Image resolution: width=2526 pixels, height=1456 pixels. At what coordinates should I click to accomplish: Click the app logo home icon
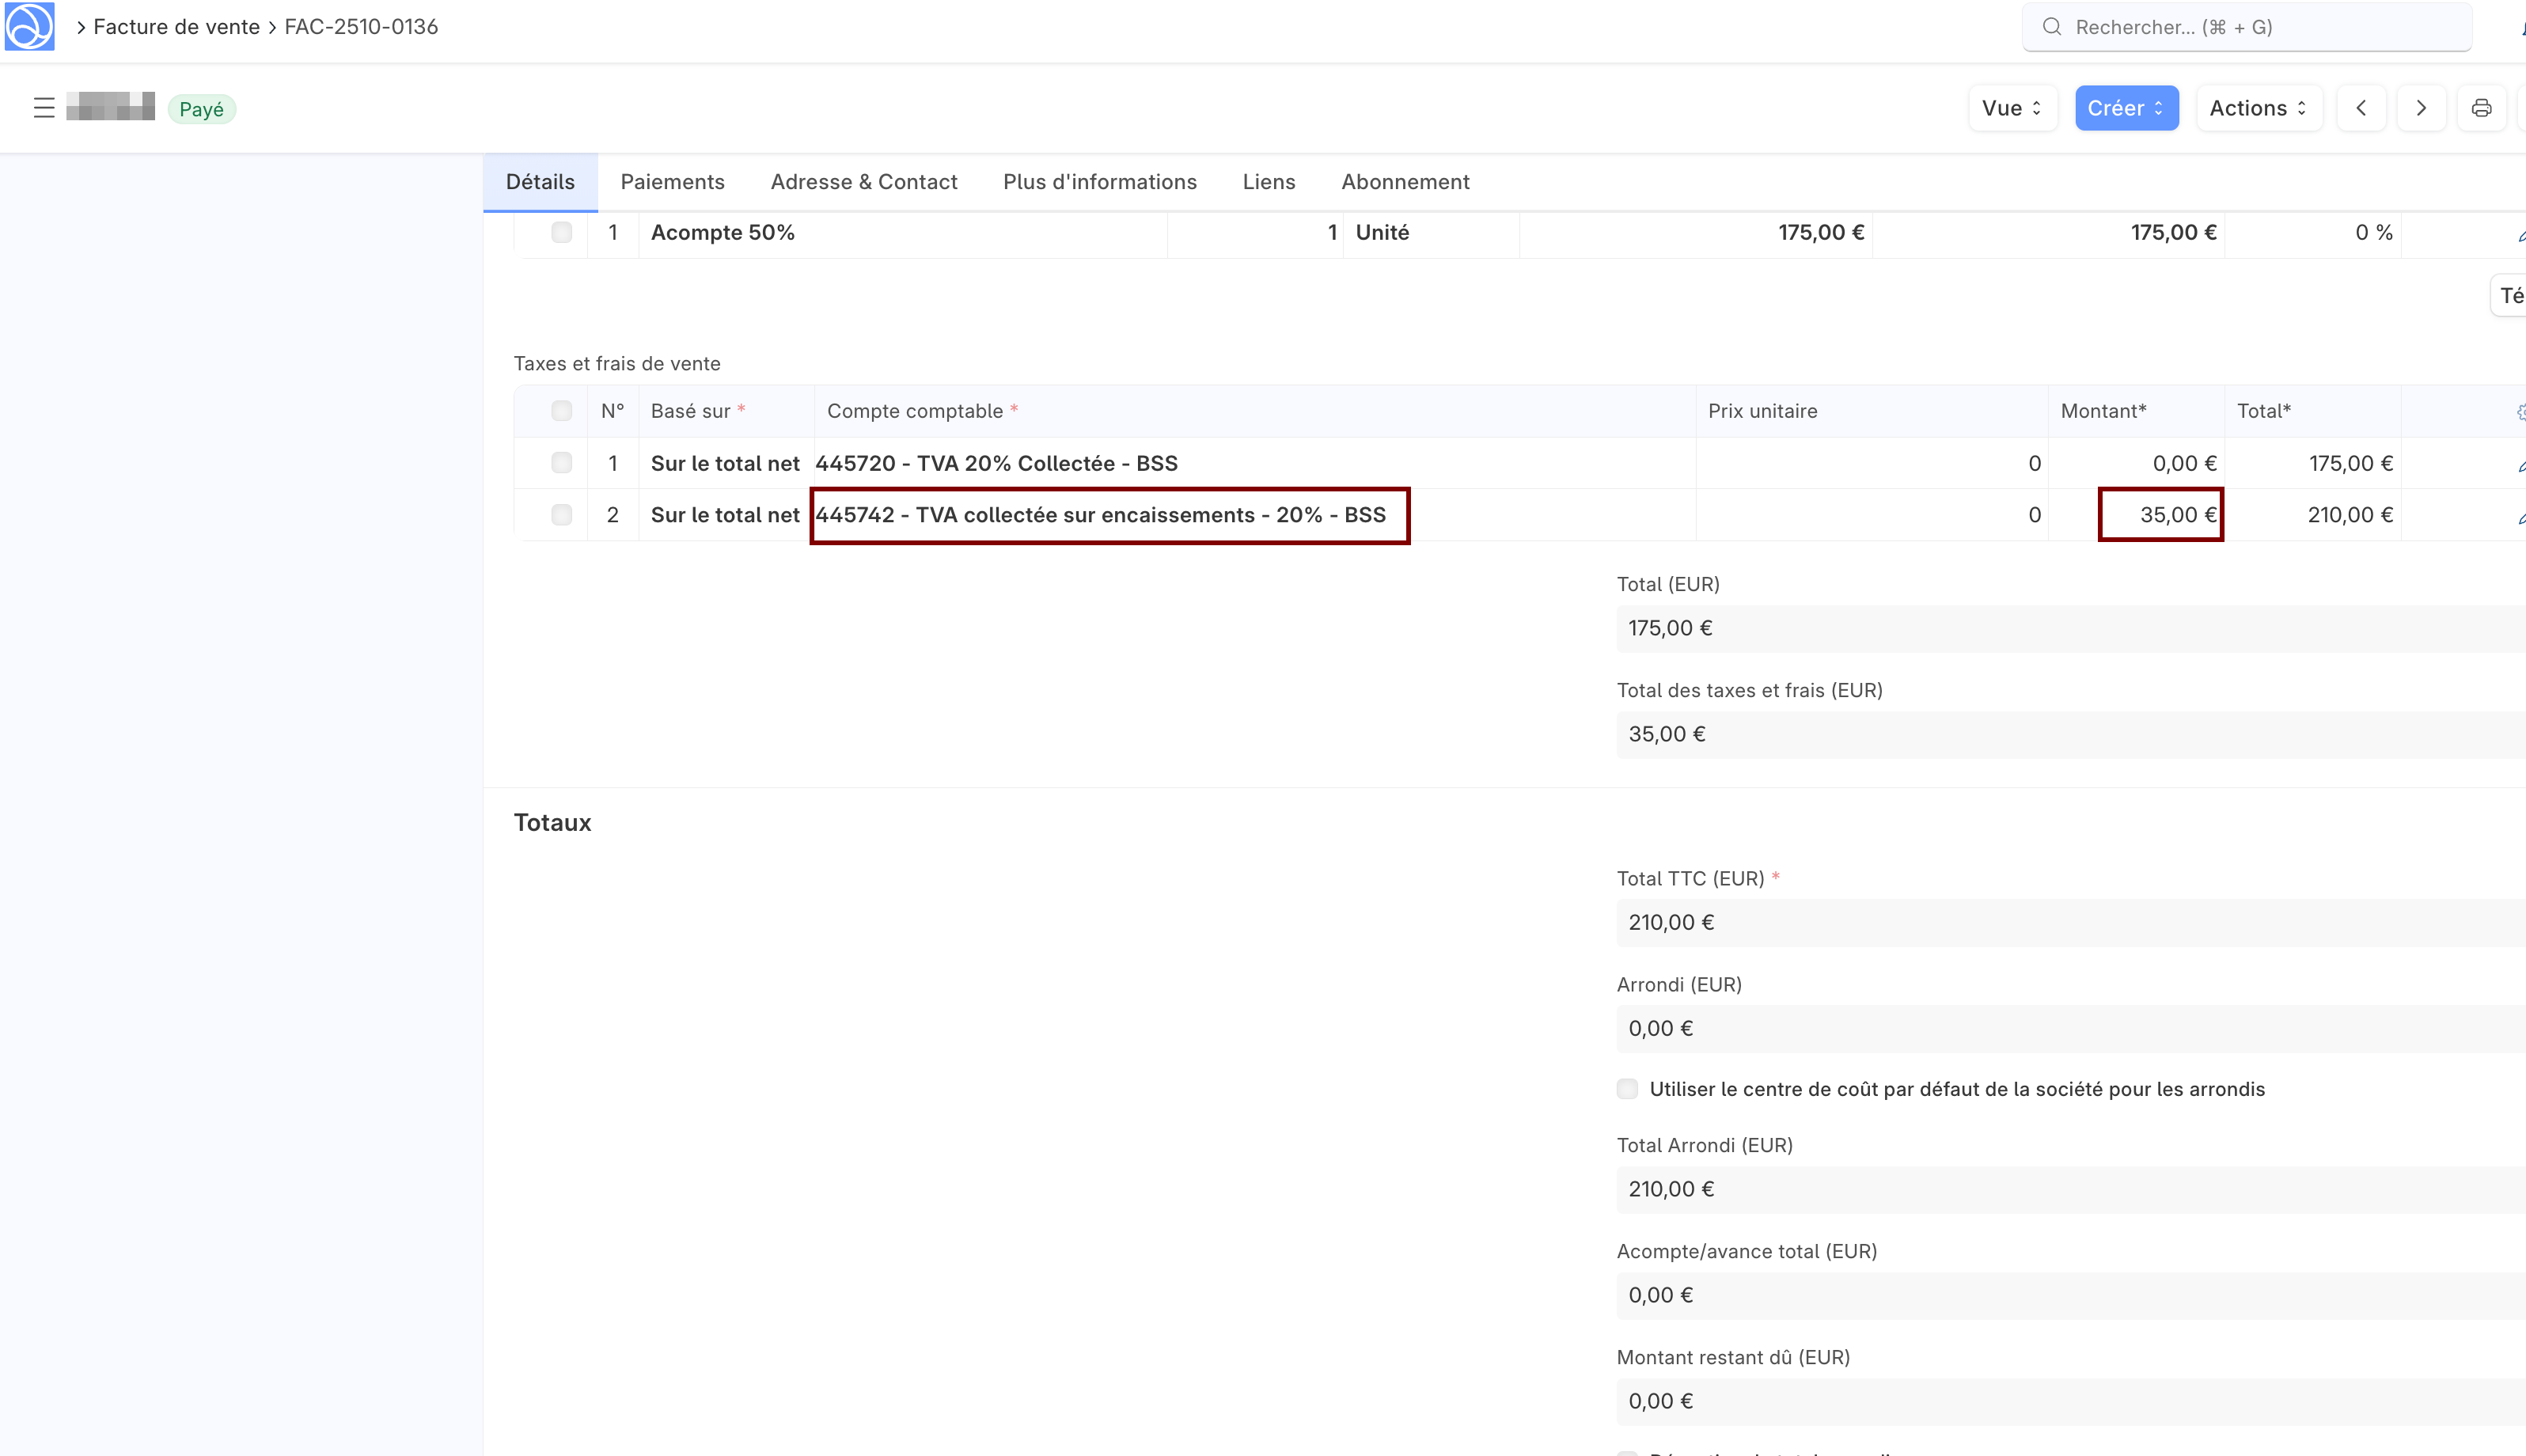tap(29, 27)
